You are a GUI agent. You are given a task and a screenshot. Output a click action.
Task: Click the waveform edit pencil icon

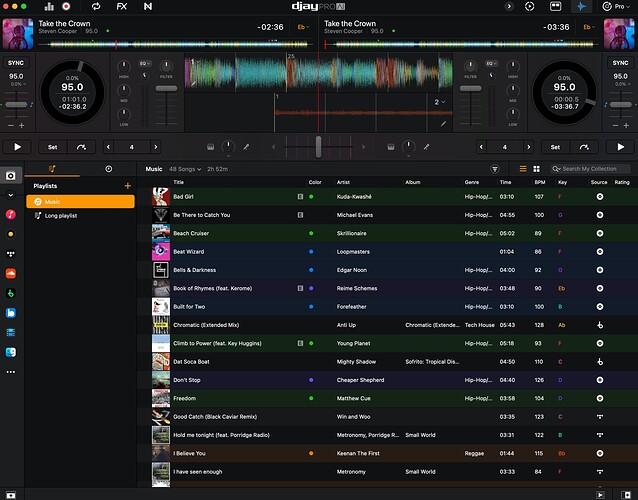click(x=443, y=123)
